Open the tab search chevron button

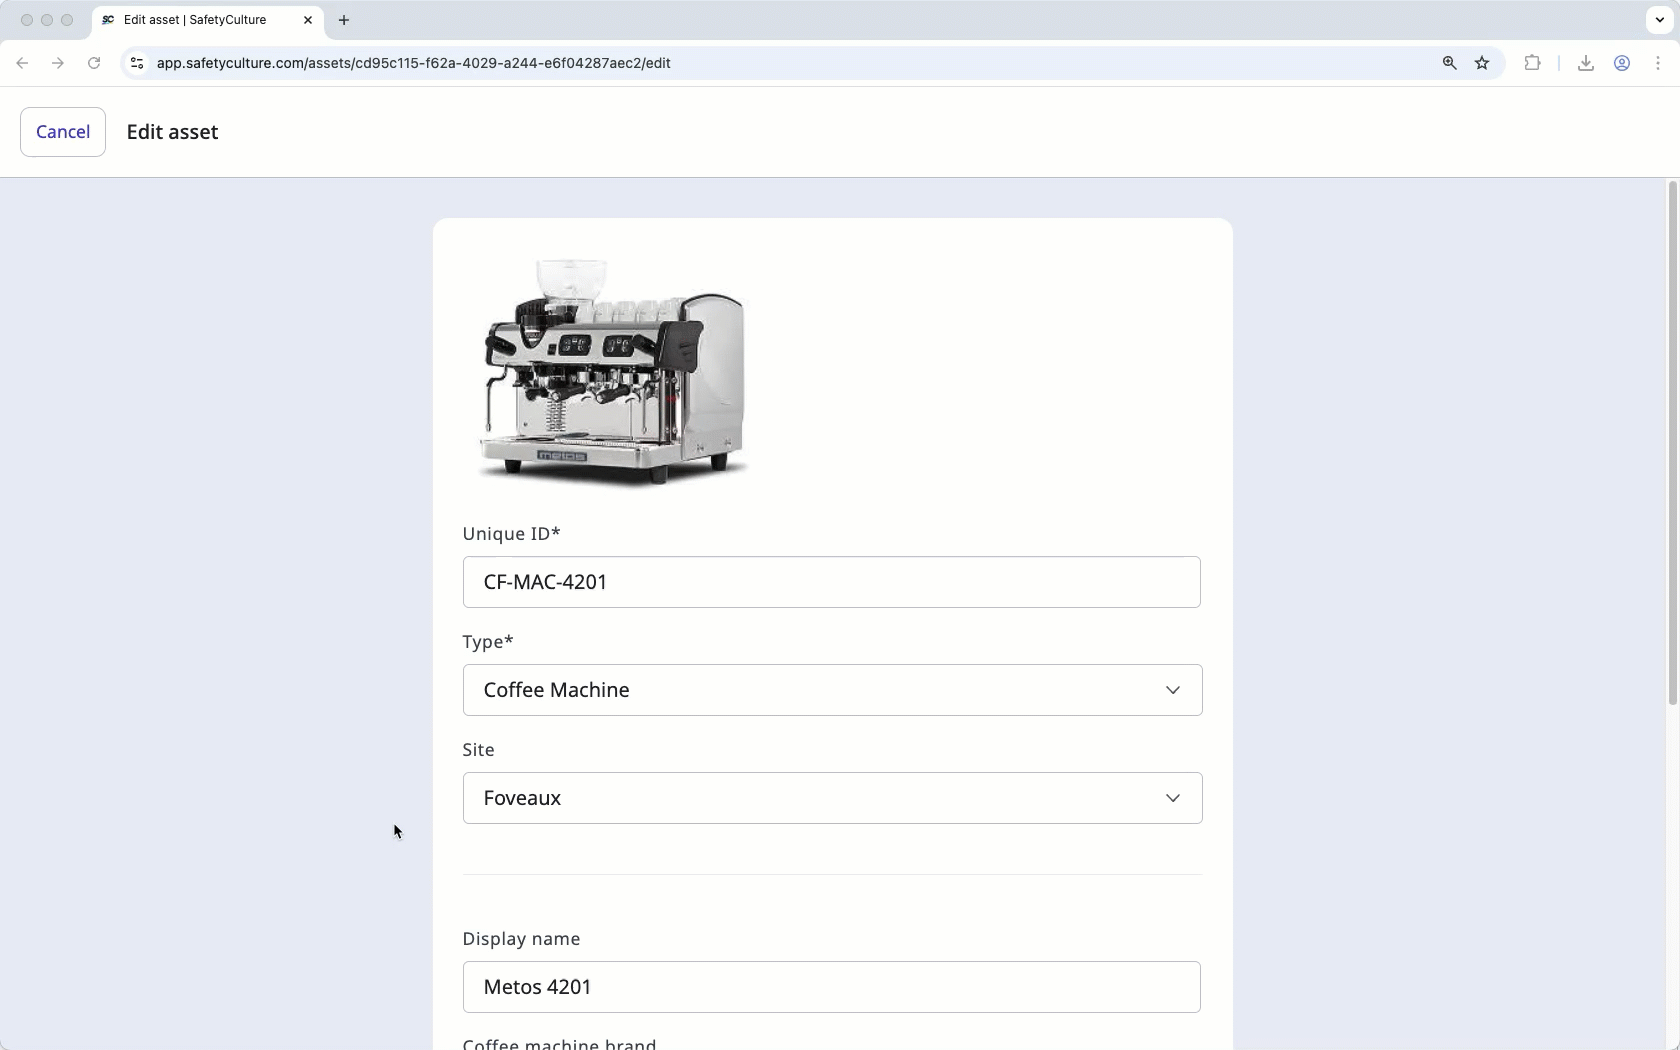(x=1660, y=20)
